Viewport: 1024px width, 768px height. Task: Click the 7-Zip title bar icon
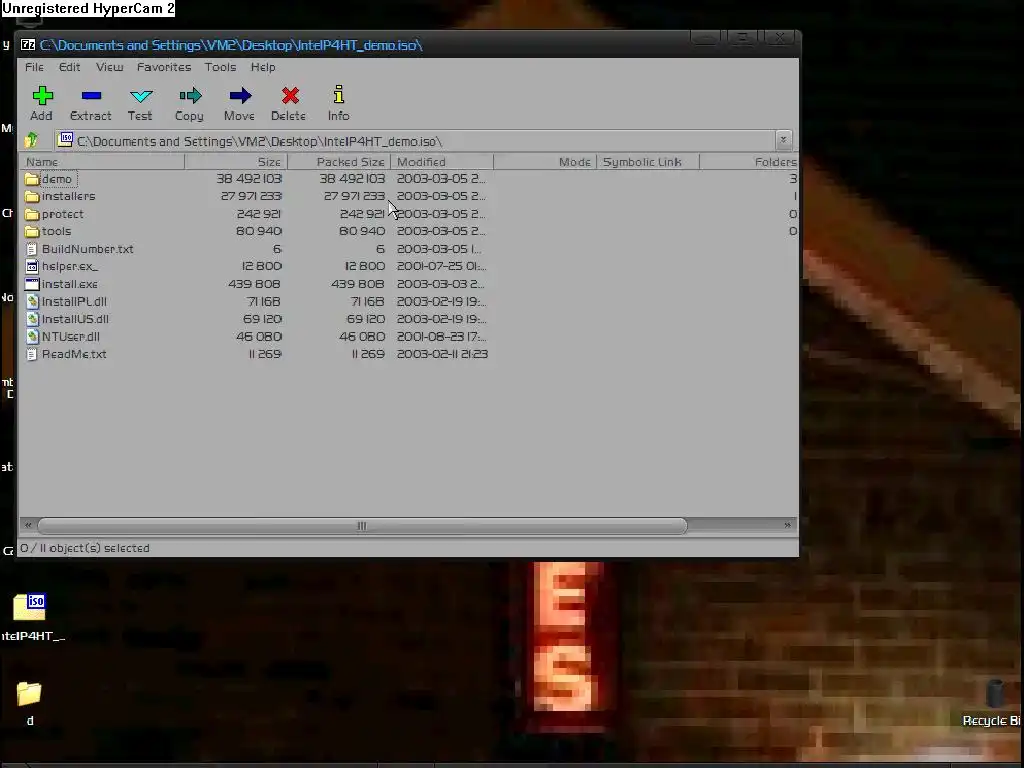point(27,45)
